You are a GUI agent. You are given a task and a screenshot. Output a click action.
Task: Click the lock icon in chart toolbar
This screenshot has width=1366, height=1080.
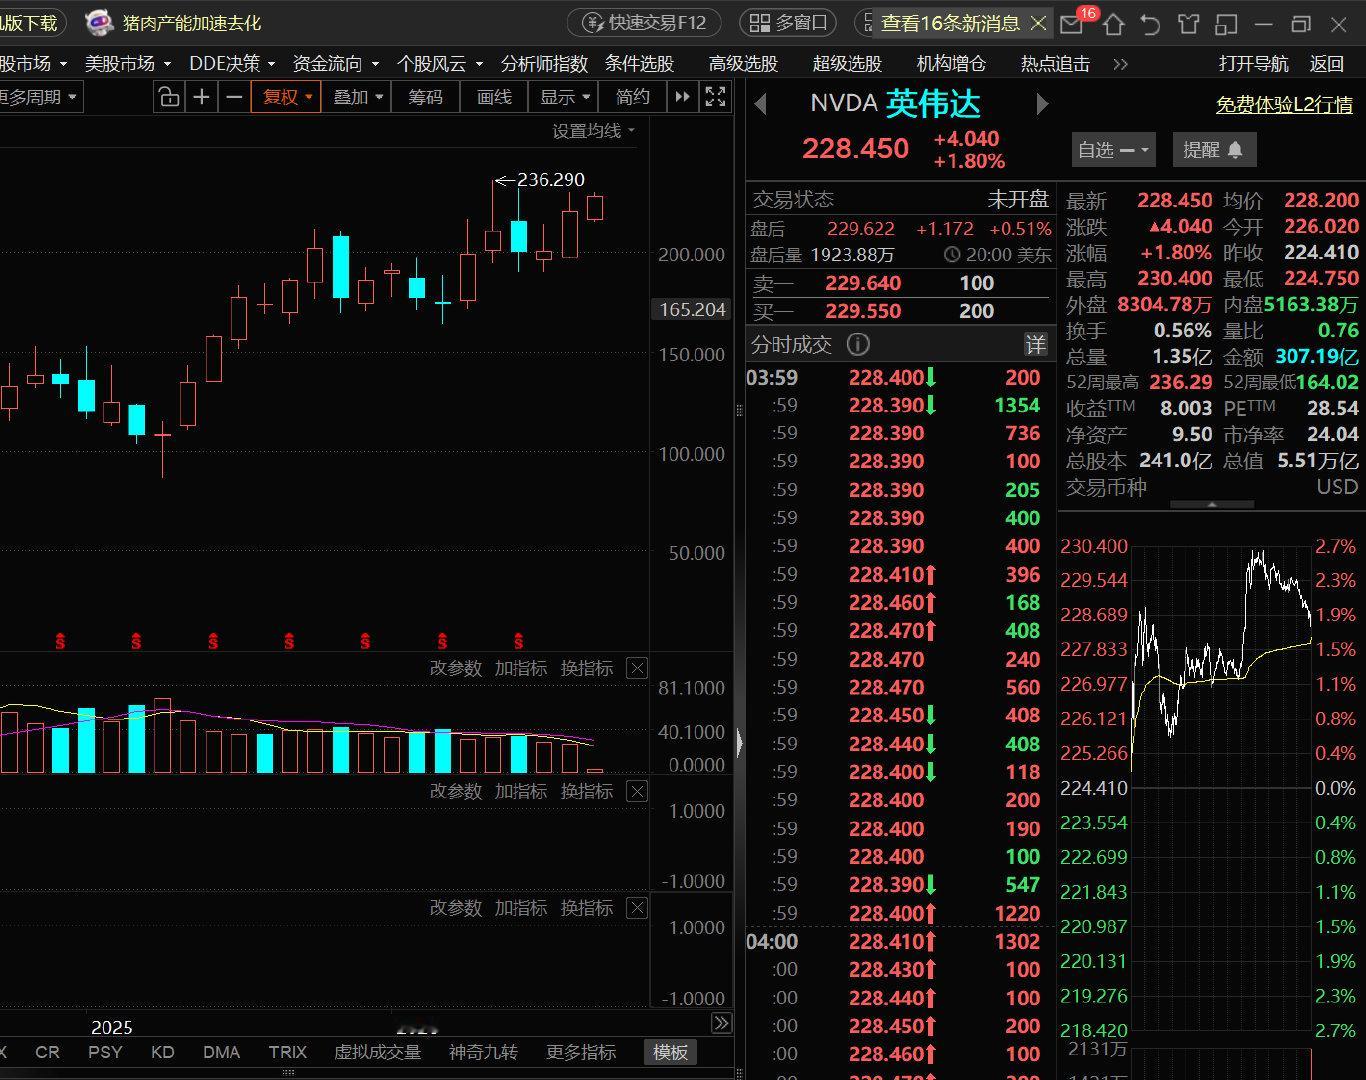[169, 97]
